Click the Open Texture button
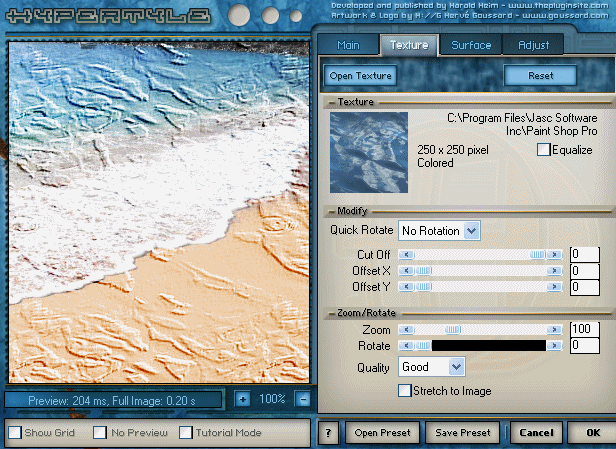The width and height of the screenshot is (616, 449). tap(360, 76)
